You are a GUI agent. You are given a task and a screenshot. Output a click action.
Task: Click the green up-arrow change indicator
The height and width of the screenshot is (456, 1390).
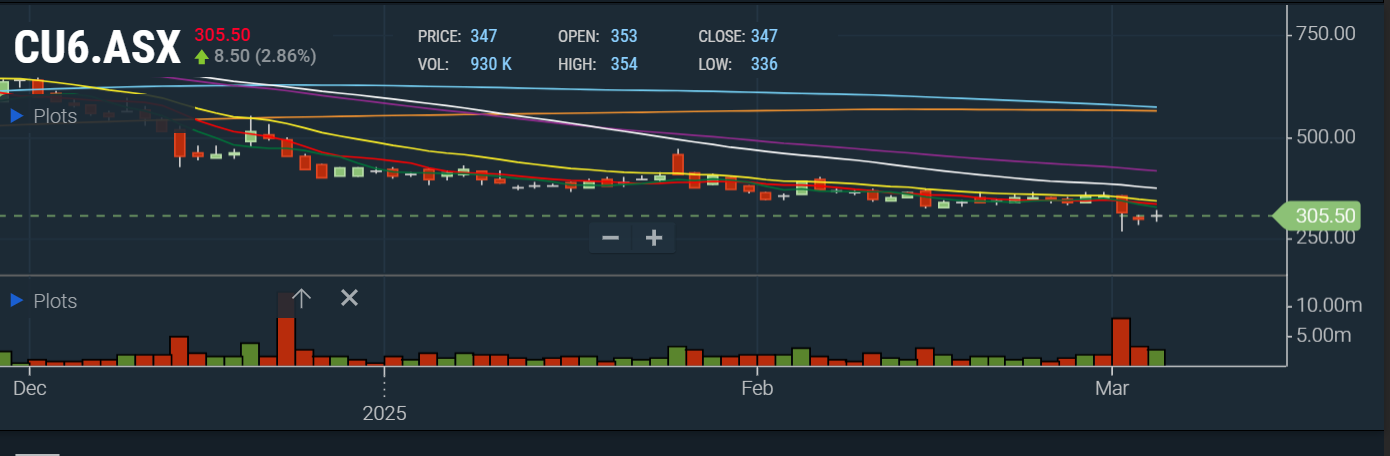point(202,56)
